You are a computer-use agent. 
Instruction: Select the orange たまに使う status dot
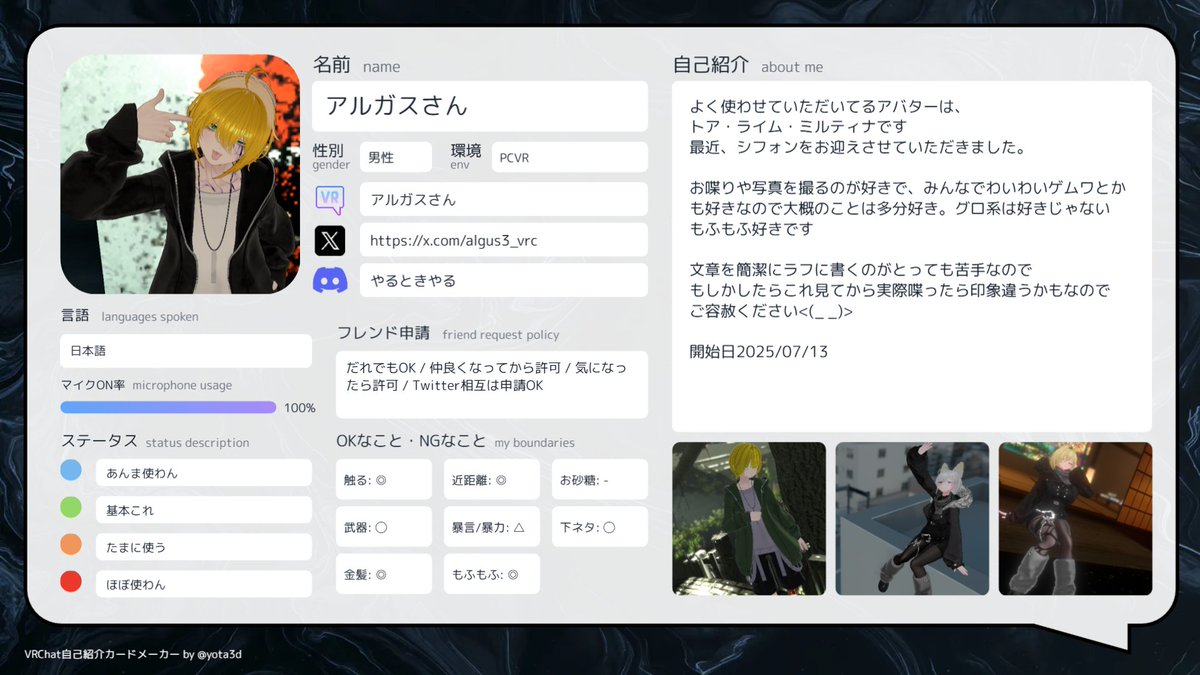click(x=71, y=546)
